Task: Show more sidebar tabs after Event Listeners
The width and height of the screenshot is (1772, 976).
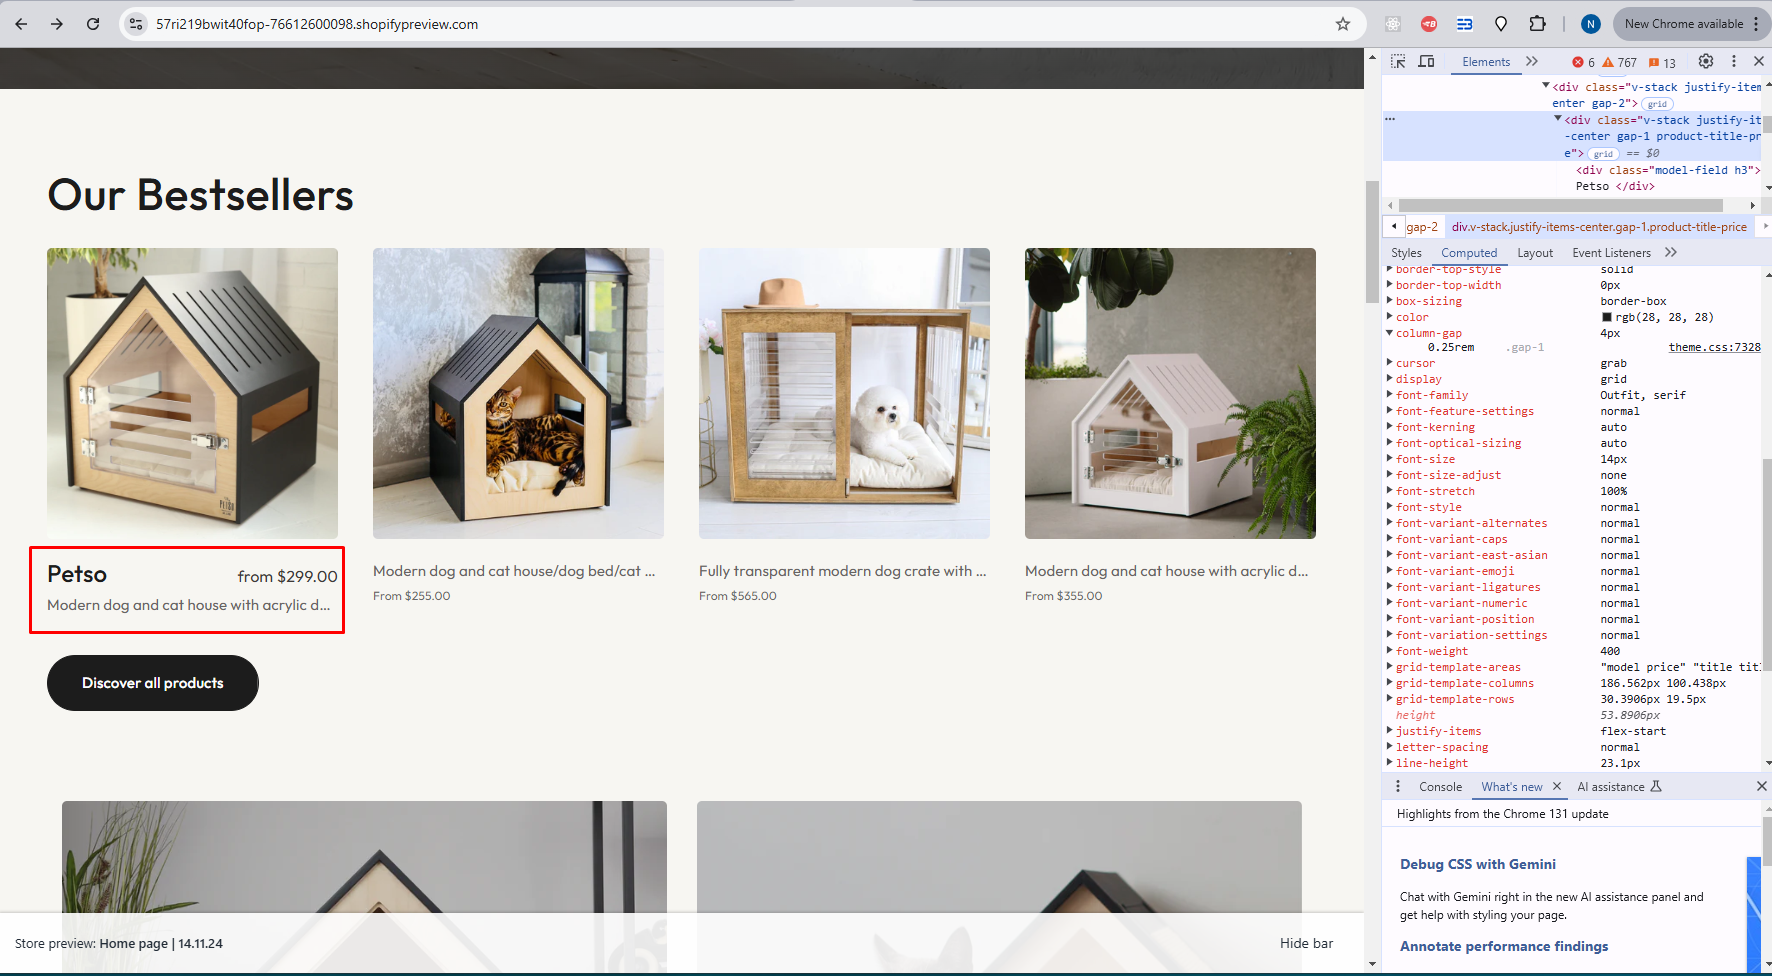Action: point(1671,253)
